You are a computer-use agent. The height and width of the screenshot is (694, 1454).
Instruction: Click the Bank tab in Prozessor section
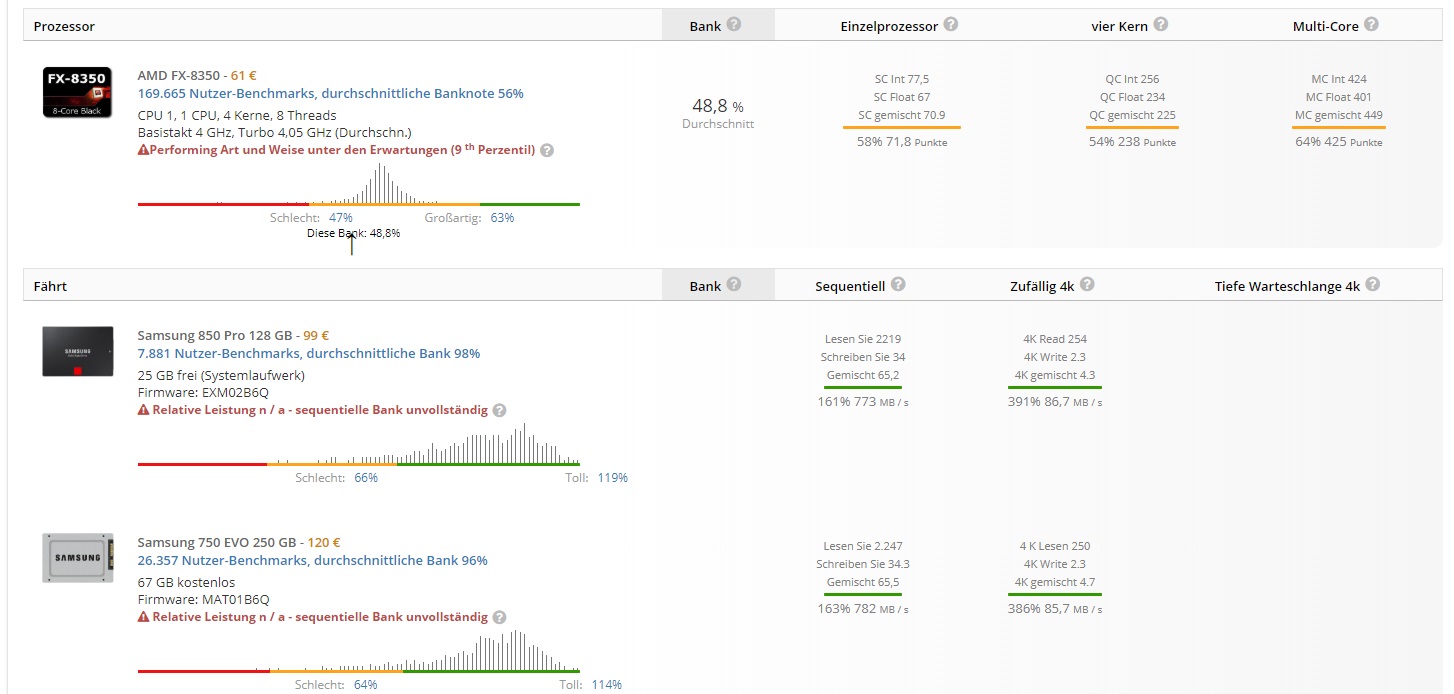(717, 25)
